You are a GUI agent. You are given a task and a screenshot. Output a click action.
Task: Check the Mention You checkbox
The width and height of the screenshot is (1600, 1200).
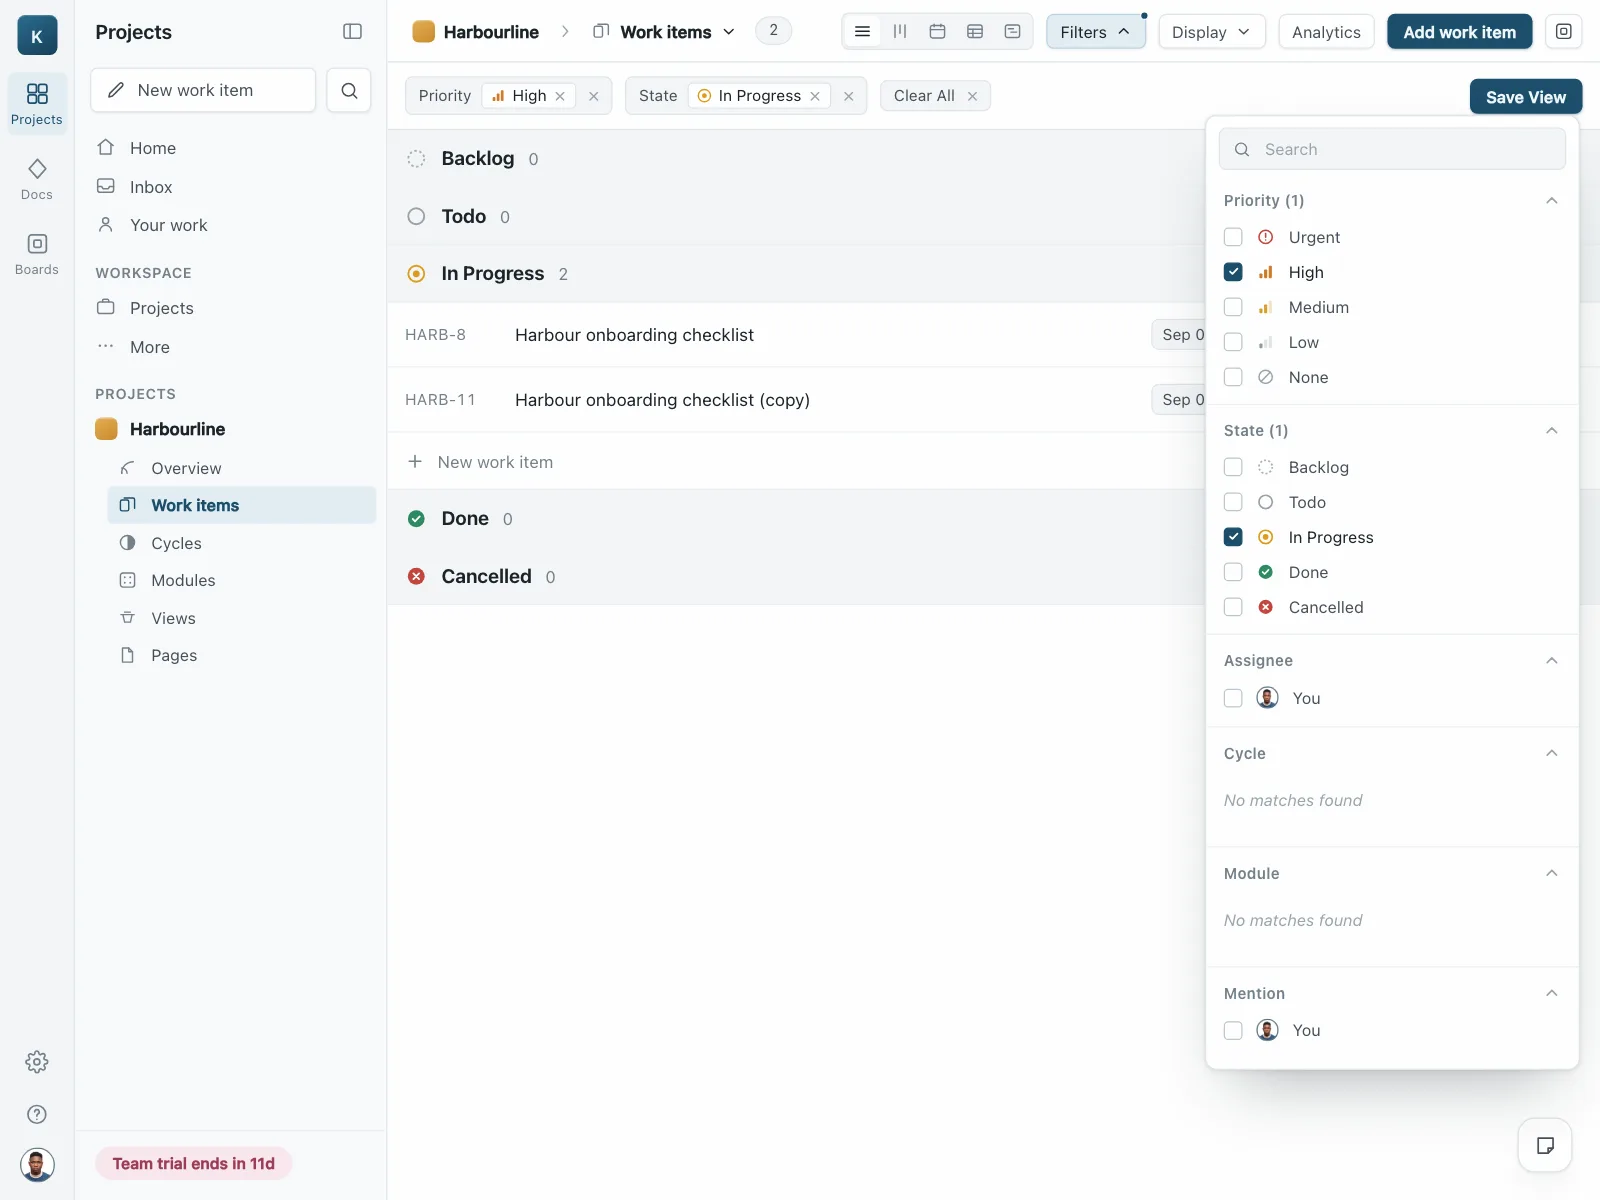click(x=1233, y=1030)
